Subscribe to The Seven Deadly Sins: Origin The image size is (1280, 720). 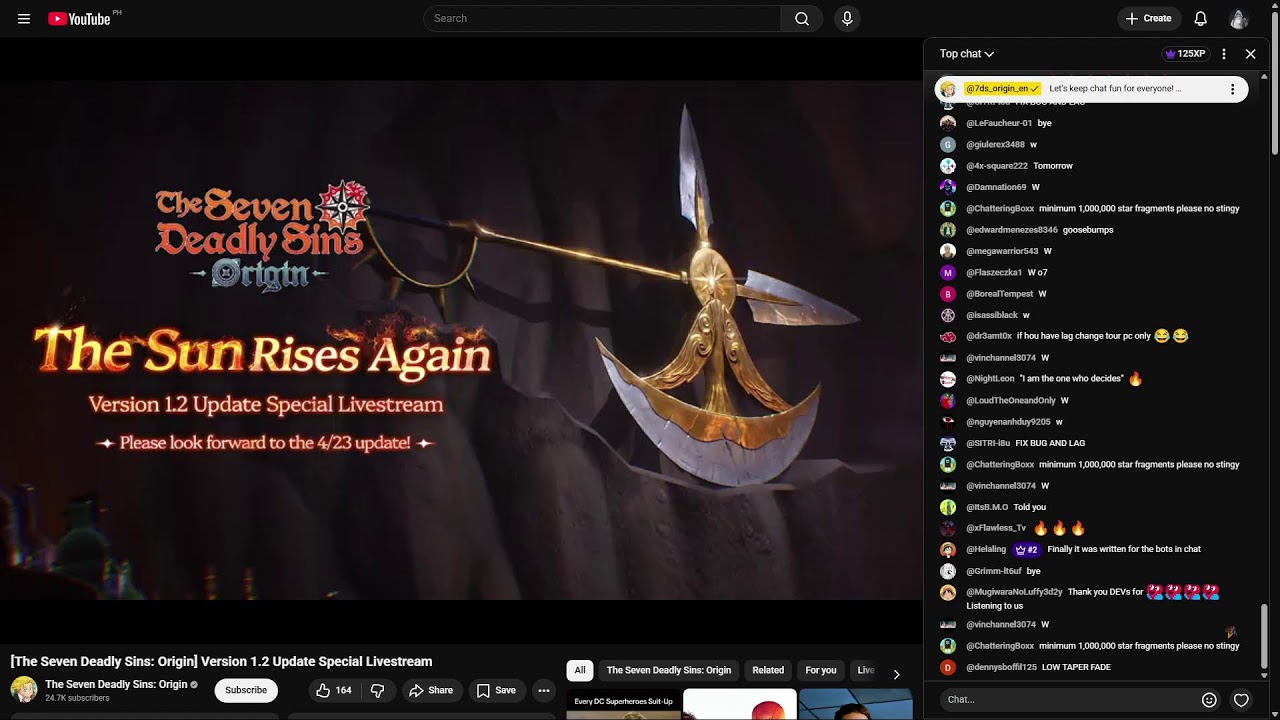pos(246,690)
